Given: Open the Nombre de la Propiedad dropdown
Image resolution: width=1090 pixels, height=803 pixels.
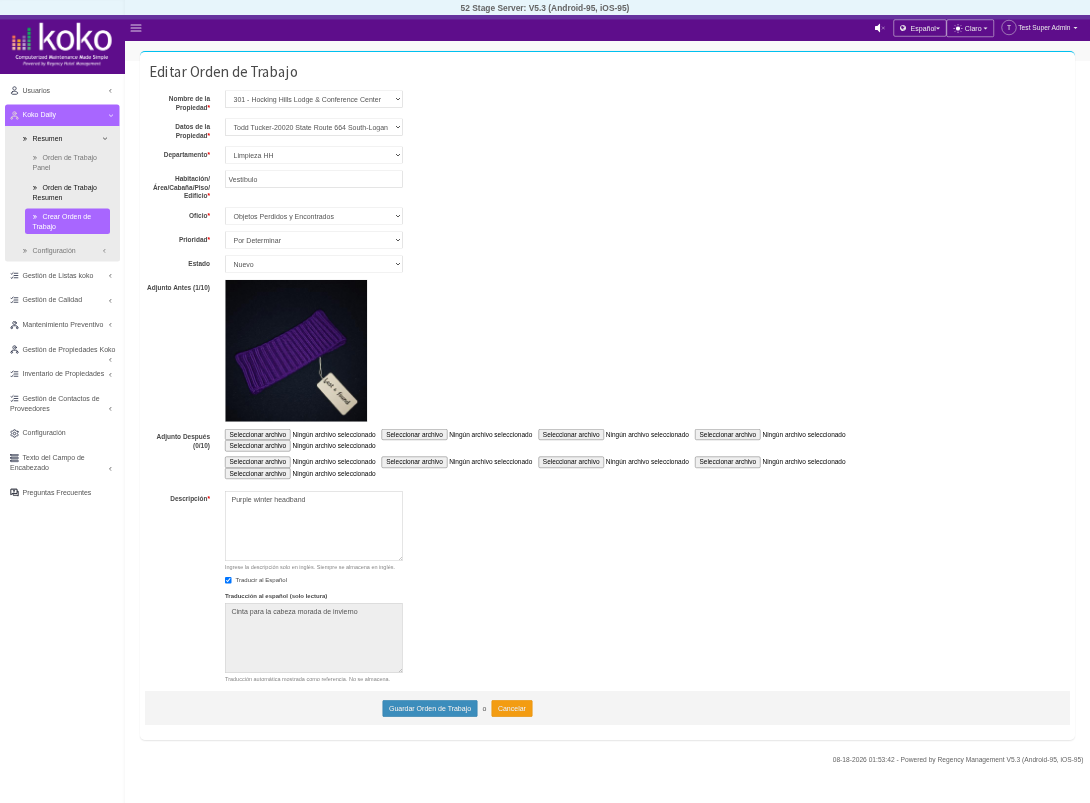Looking at the screenshot, I should [x=314, y=99].
